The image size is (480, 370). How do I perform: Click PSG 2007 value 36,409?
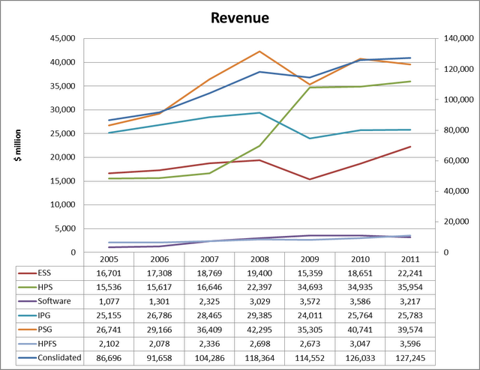coord(210,330)
